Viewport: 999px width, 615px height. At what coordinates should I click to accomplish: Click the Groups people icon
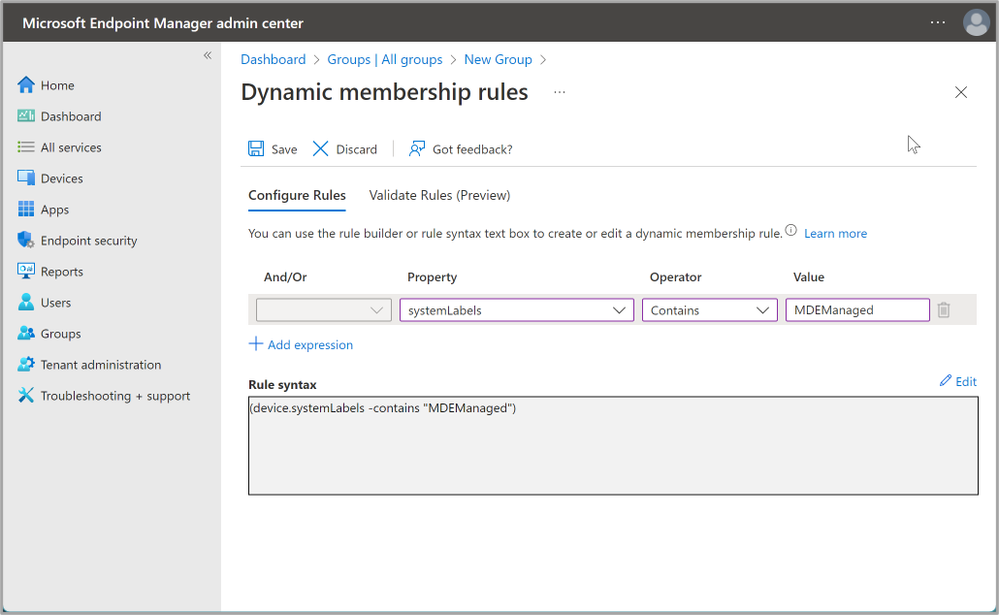point(26,333)
